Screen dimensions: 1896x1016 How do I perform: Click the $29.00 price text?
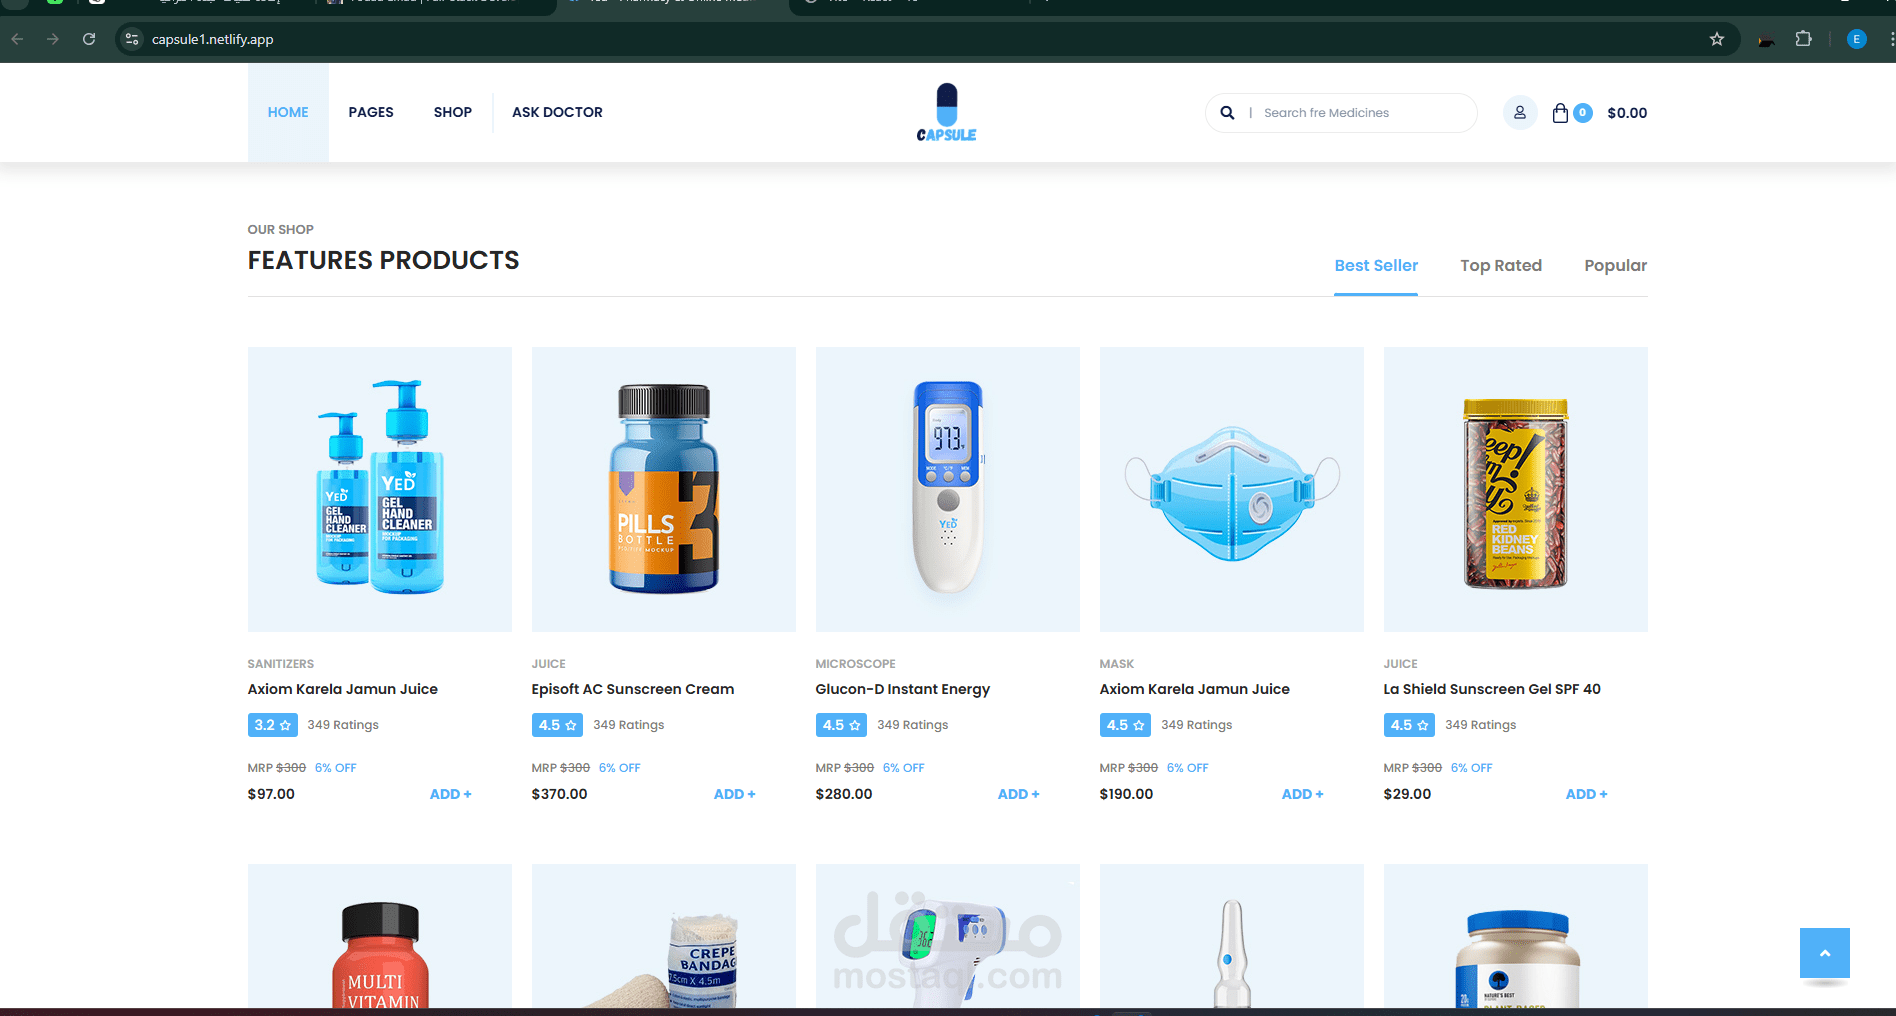click(1407, 794)
